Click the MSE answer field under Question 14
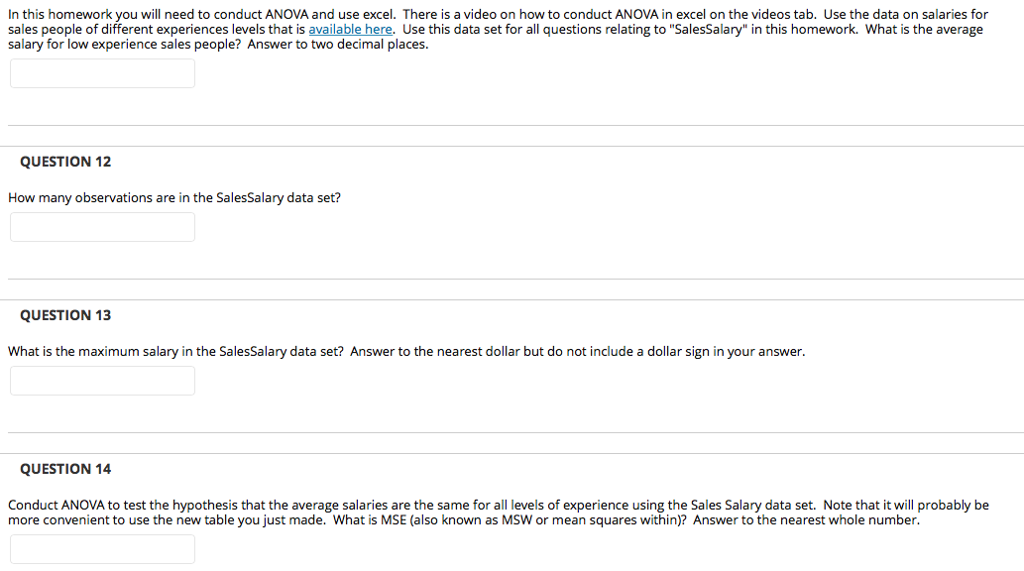Screen dimensions: 1024x571 (103, 549)
